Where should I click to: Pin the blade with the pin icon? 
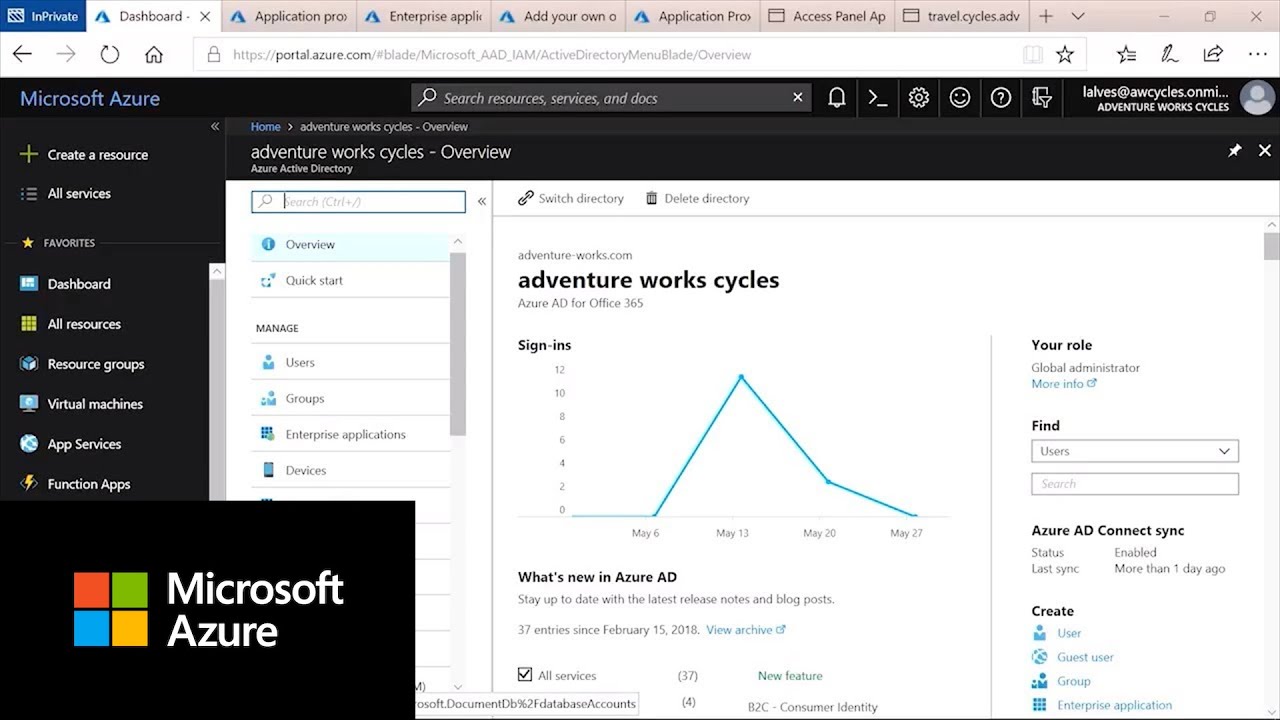pyautogui.click(x=1235, y=151)
